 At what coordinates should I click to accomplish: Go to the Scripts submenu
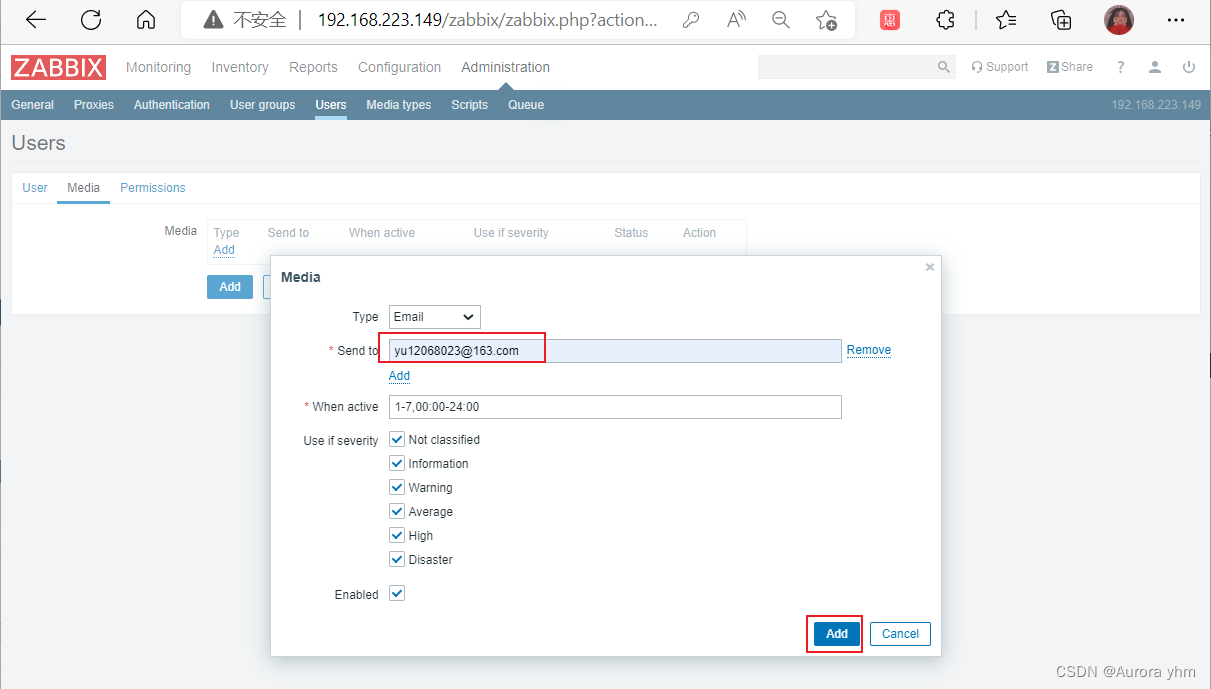tap(469, 105)
